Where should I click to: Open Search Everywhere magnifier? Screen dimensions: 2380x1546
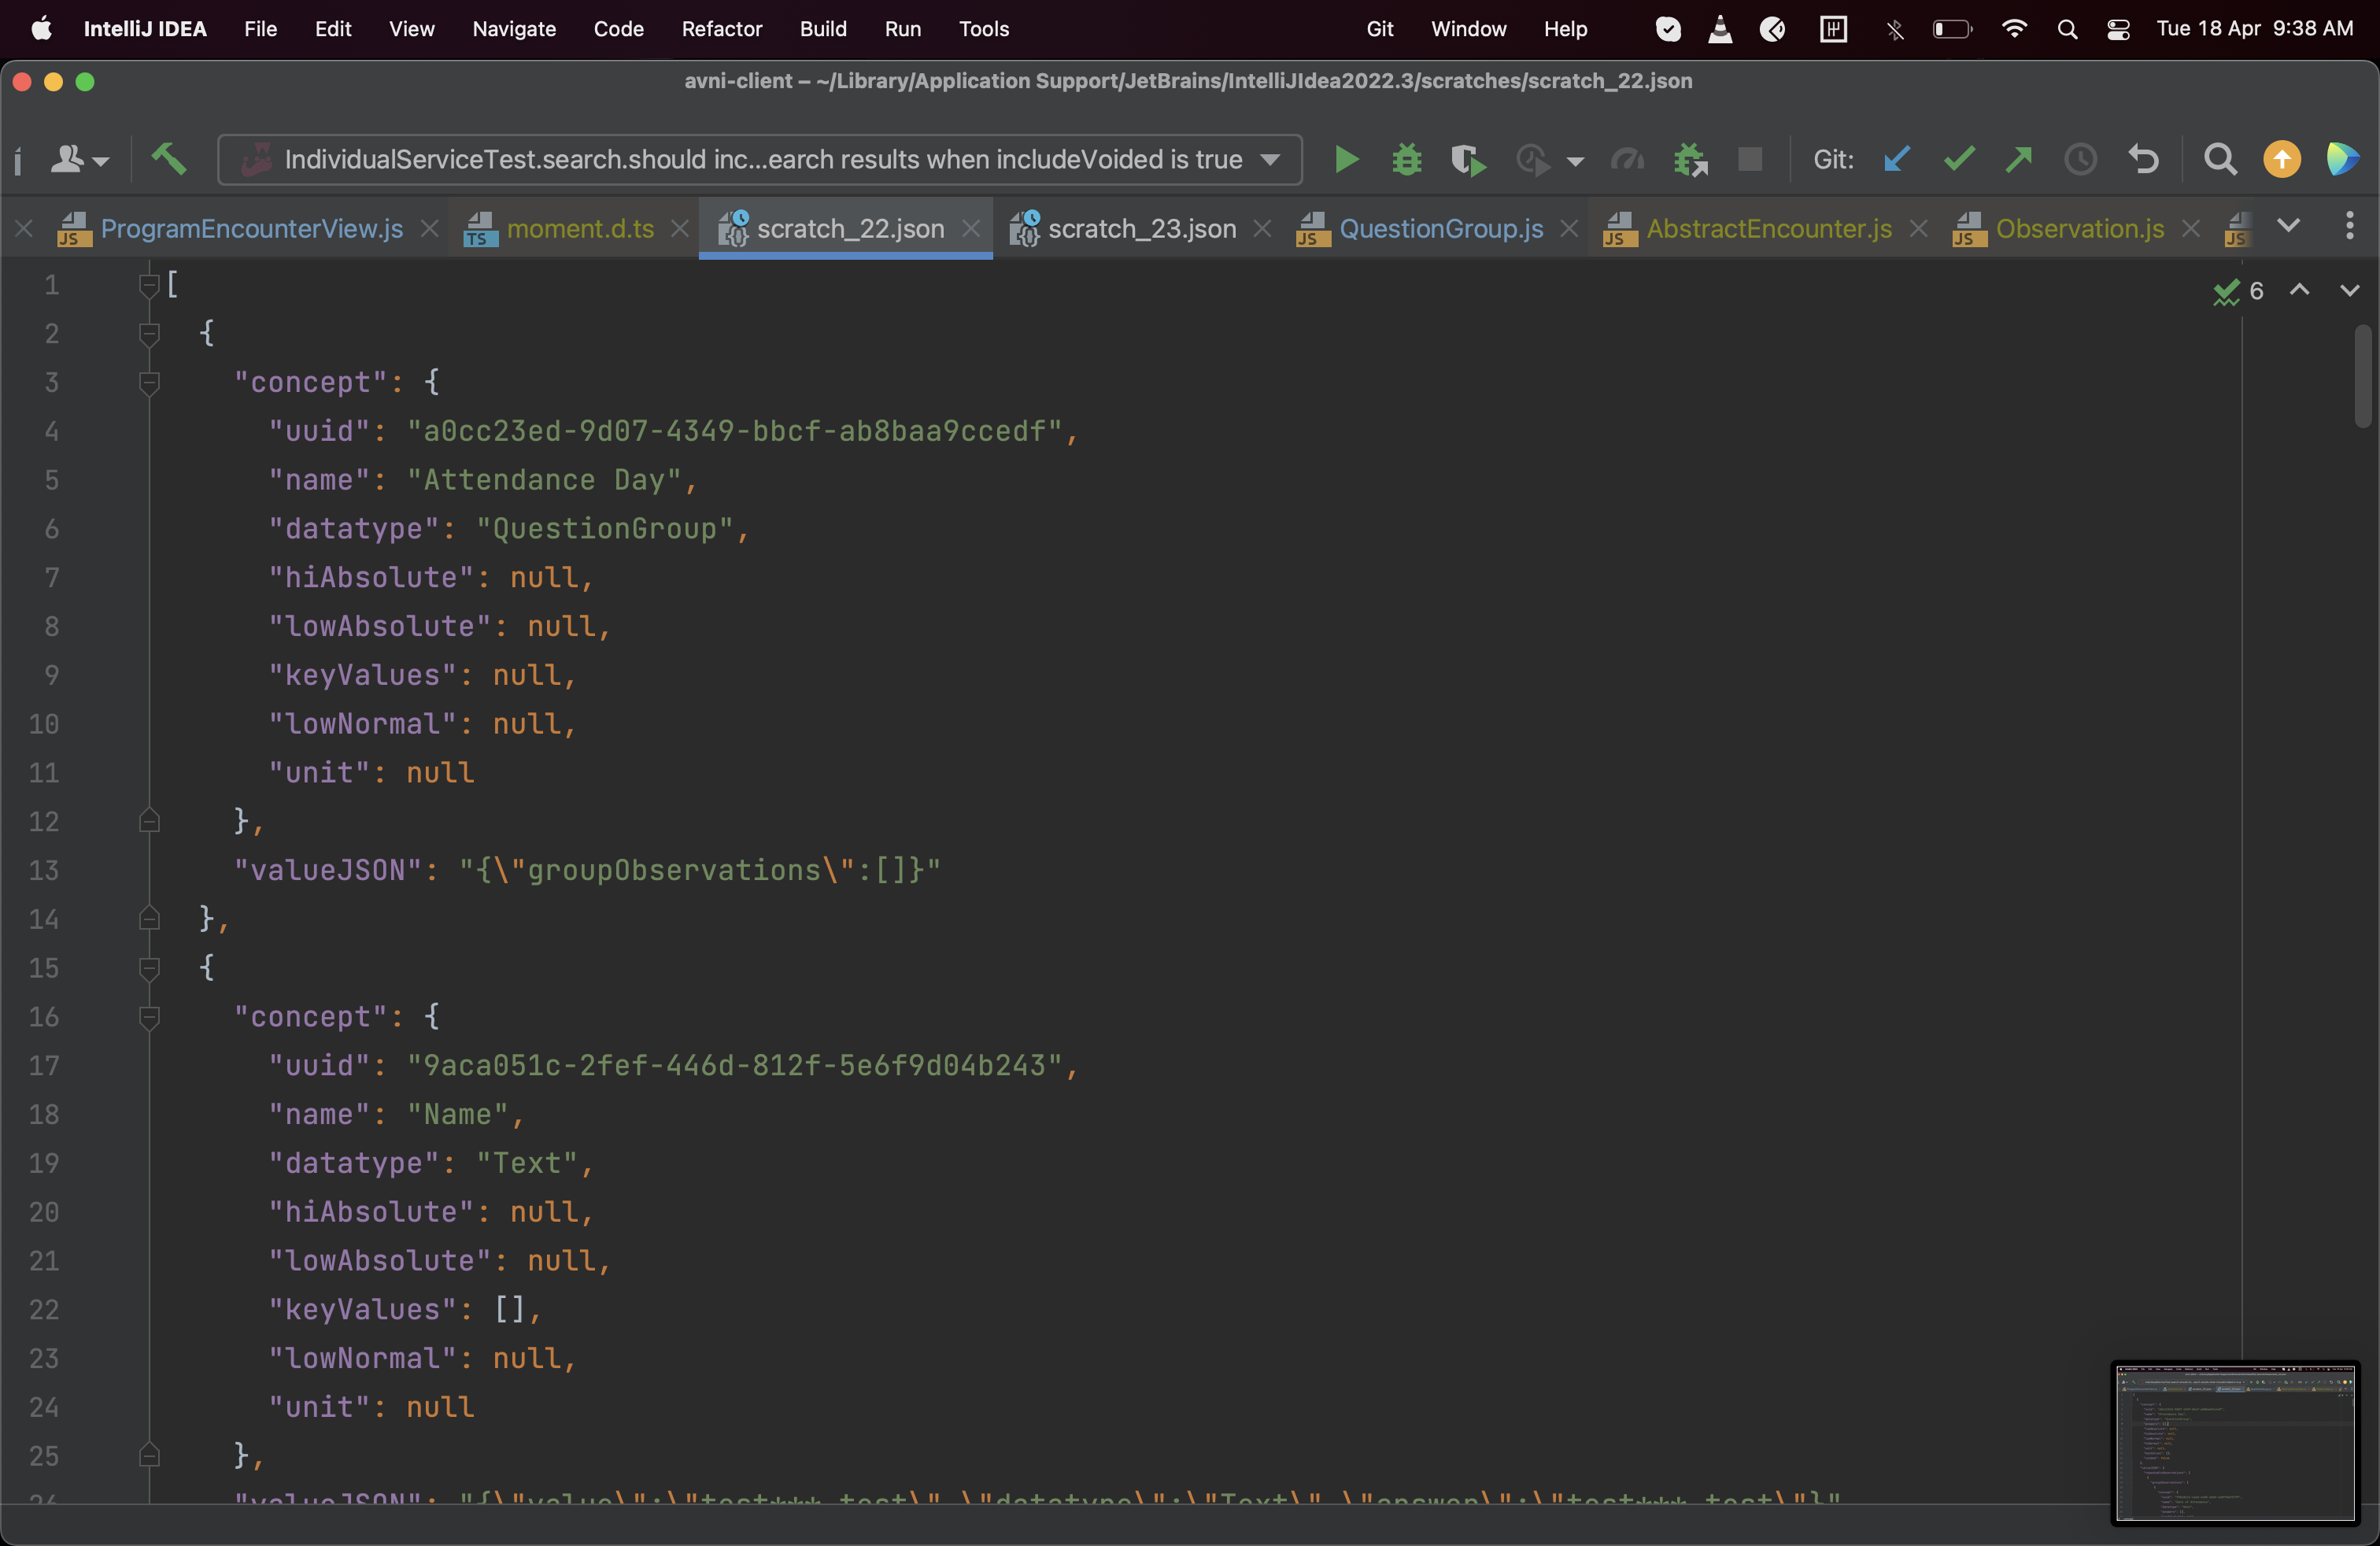(2220, 160)
